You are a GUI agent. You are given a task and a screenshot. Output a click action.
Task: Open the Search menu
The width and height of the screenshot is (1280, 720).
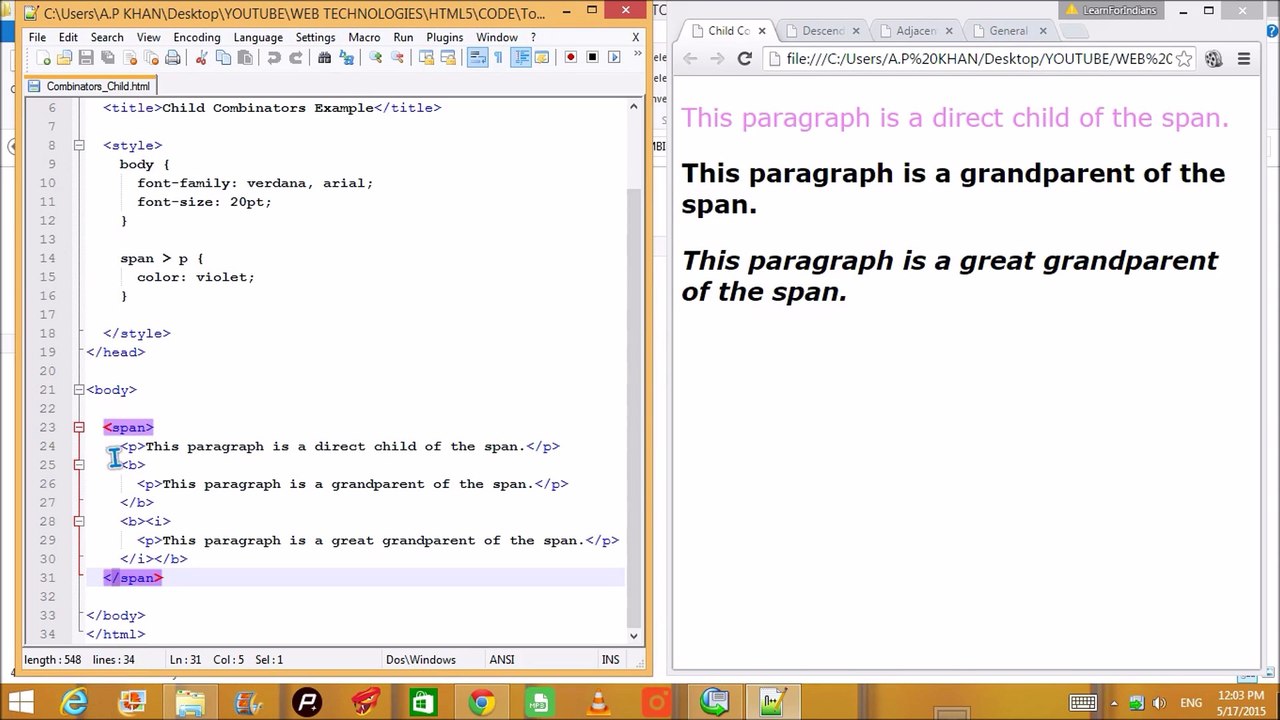point(107,37)
